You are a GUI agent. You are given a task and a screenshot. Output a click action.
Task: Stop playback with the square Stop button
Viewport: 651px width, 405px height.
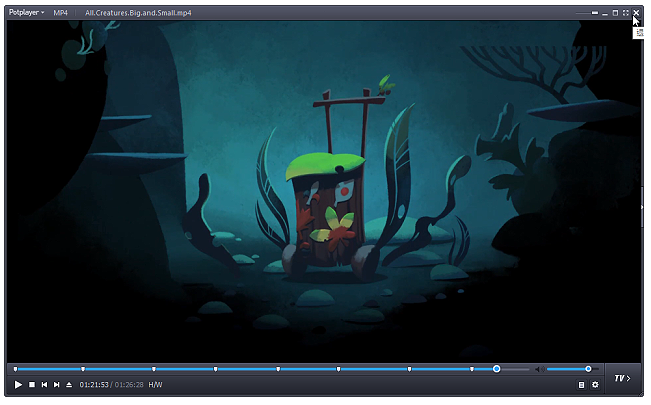32,385
